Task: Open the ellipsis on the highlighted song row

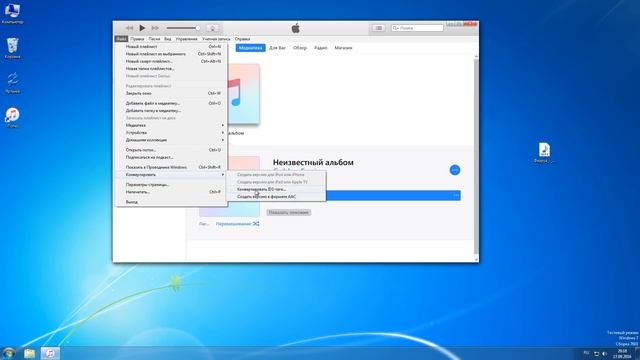Action: pos(456,196)
